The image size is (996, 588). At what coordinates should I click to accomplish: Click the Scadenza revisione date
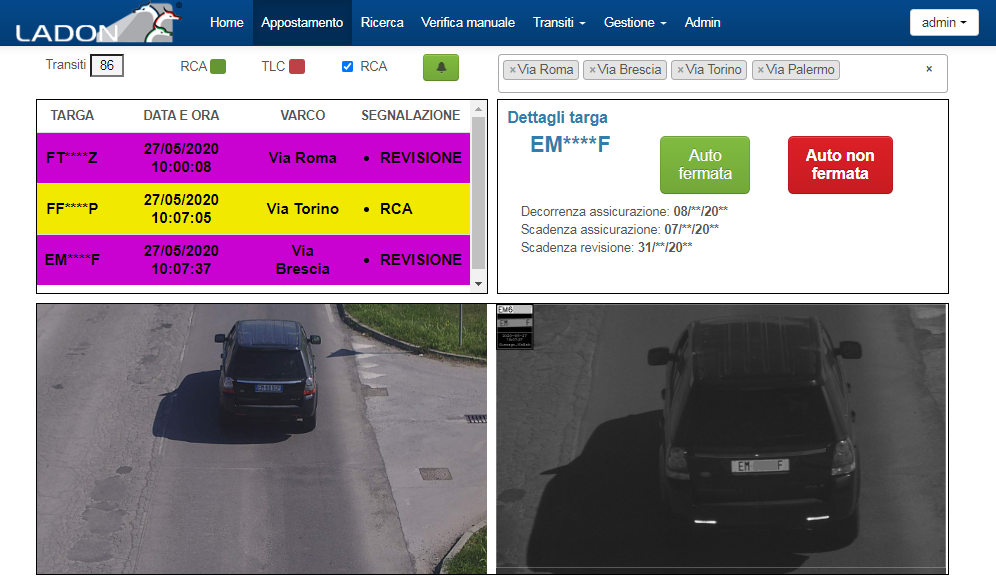[x=665, y=248]
